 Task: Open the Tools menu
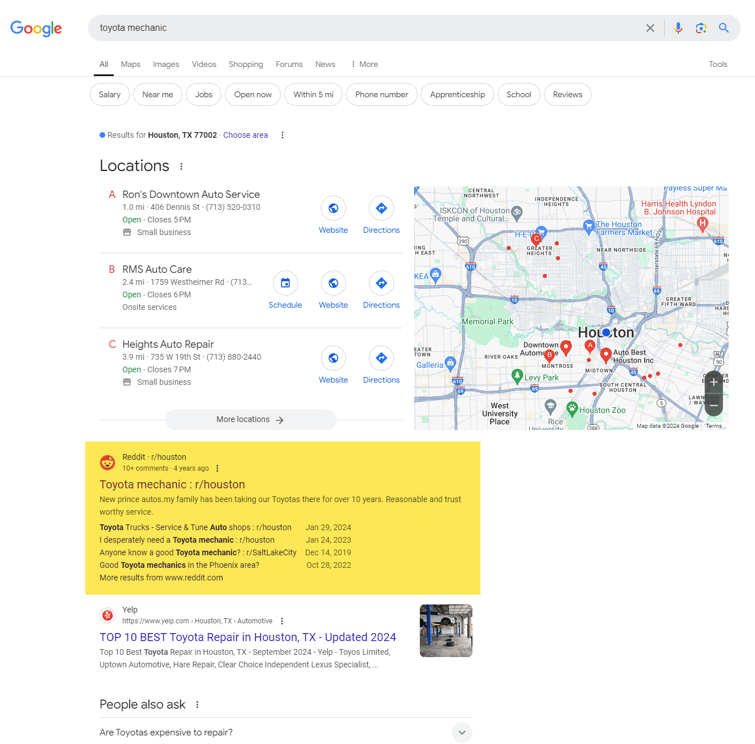[717, 64]
